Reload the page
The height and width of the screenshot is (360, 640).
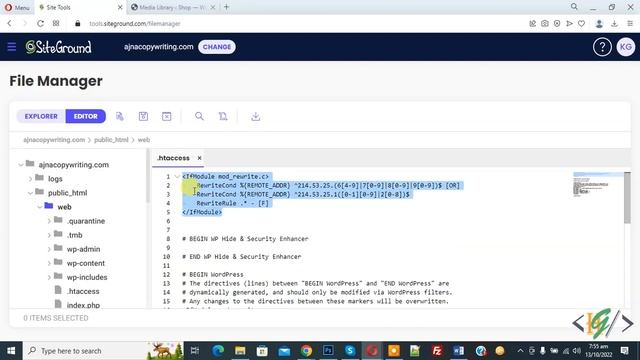pos(40,24)
